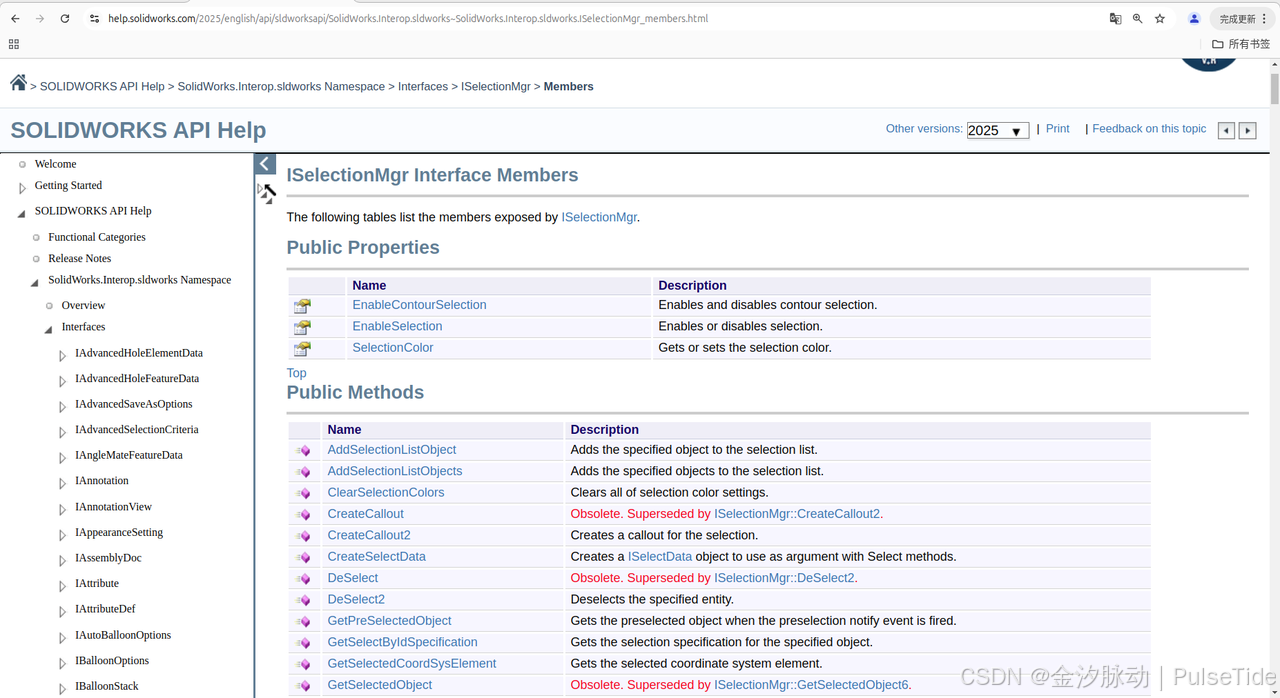
Task: Expand the Getting Started tree node
Action: pos(22,187)
